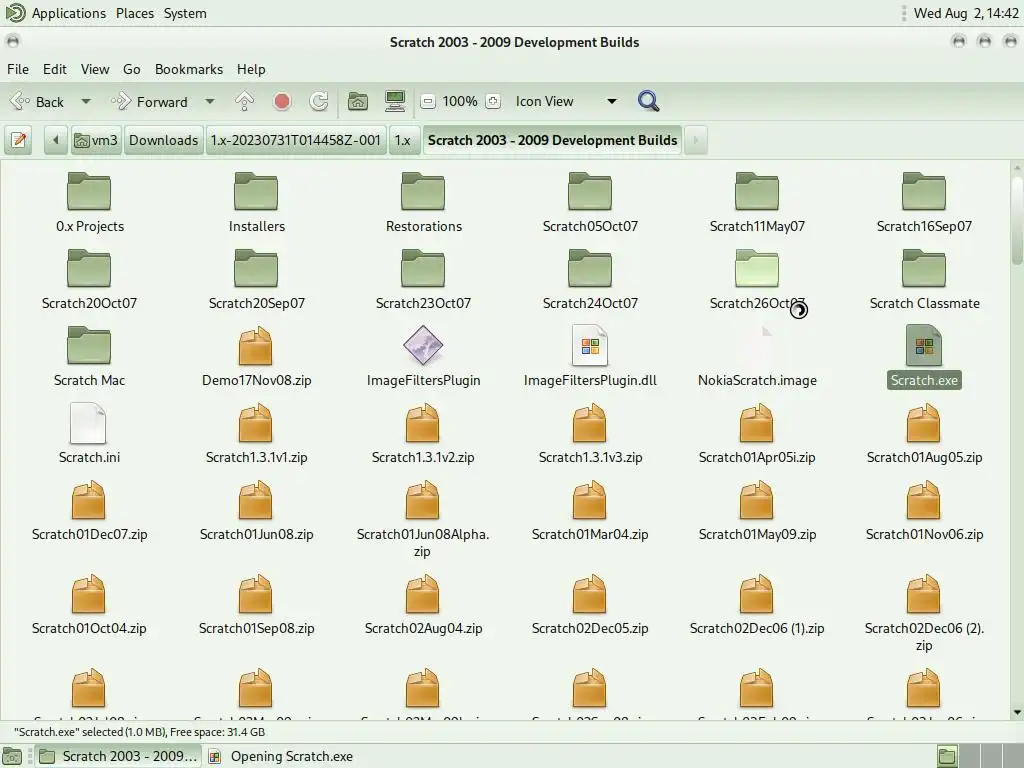Image resolution: width=1024 pixels, height=768 pixels.
Task: Go up to parent folder
Action: pos(244,101)
